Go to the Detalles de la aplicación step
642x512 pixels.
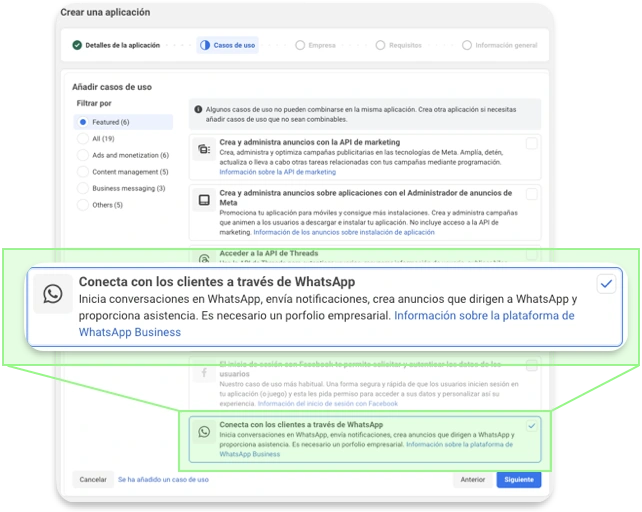(116, 45)
